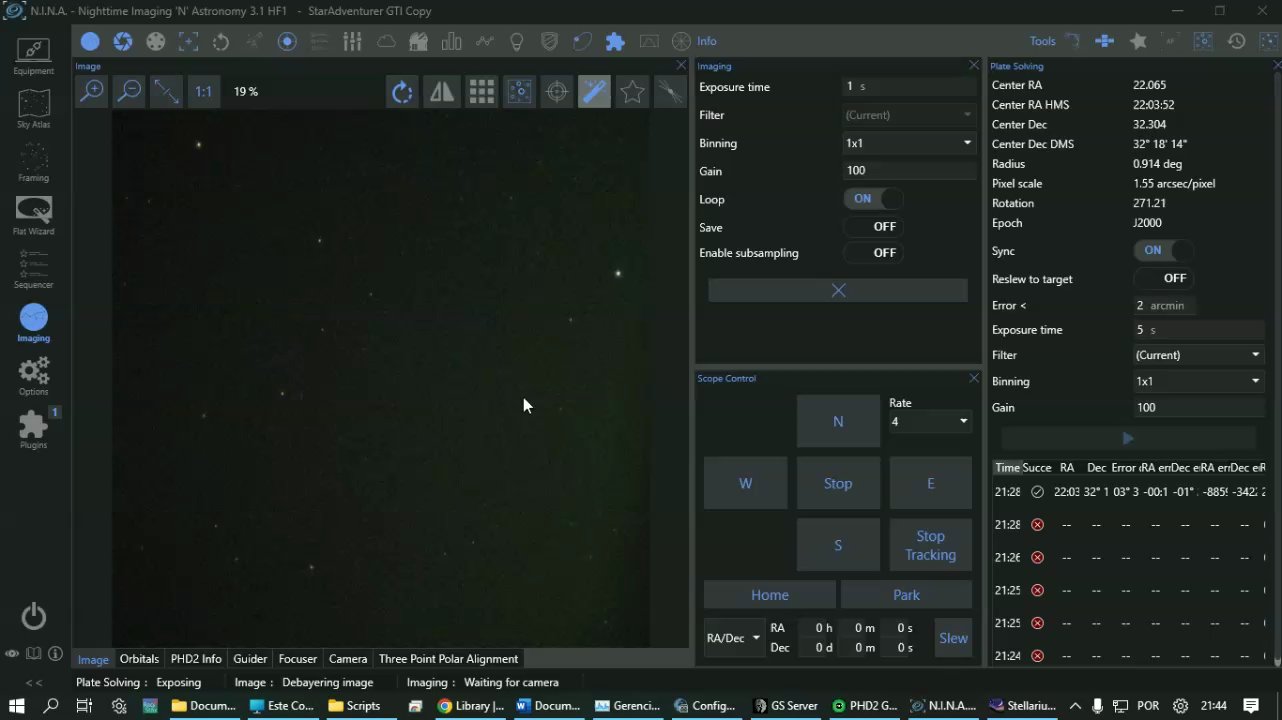This screenshot has width=1282, height=720.
Task: Click the Stop Tracking button
Action: tap(930, 545)
